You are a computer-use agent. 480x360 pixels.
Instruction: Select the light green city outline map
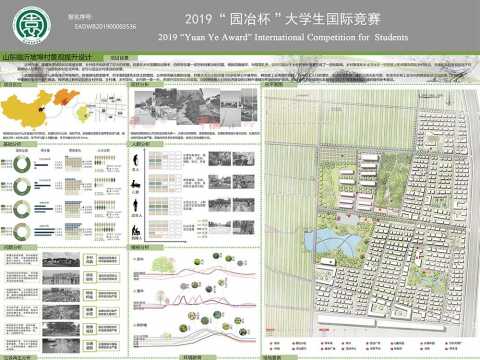point(83,113)
